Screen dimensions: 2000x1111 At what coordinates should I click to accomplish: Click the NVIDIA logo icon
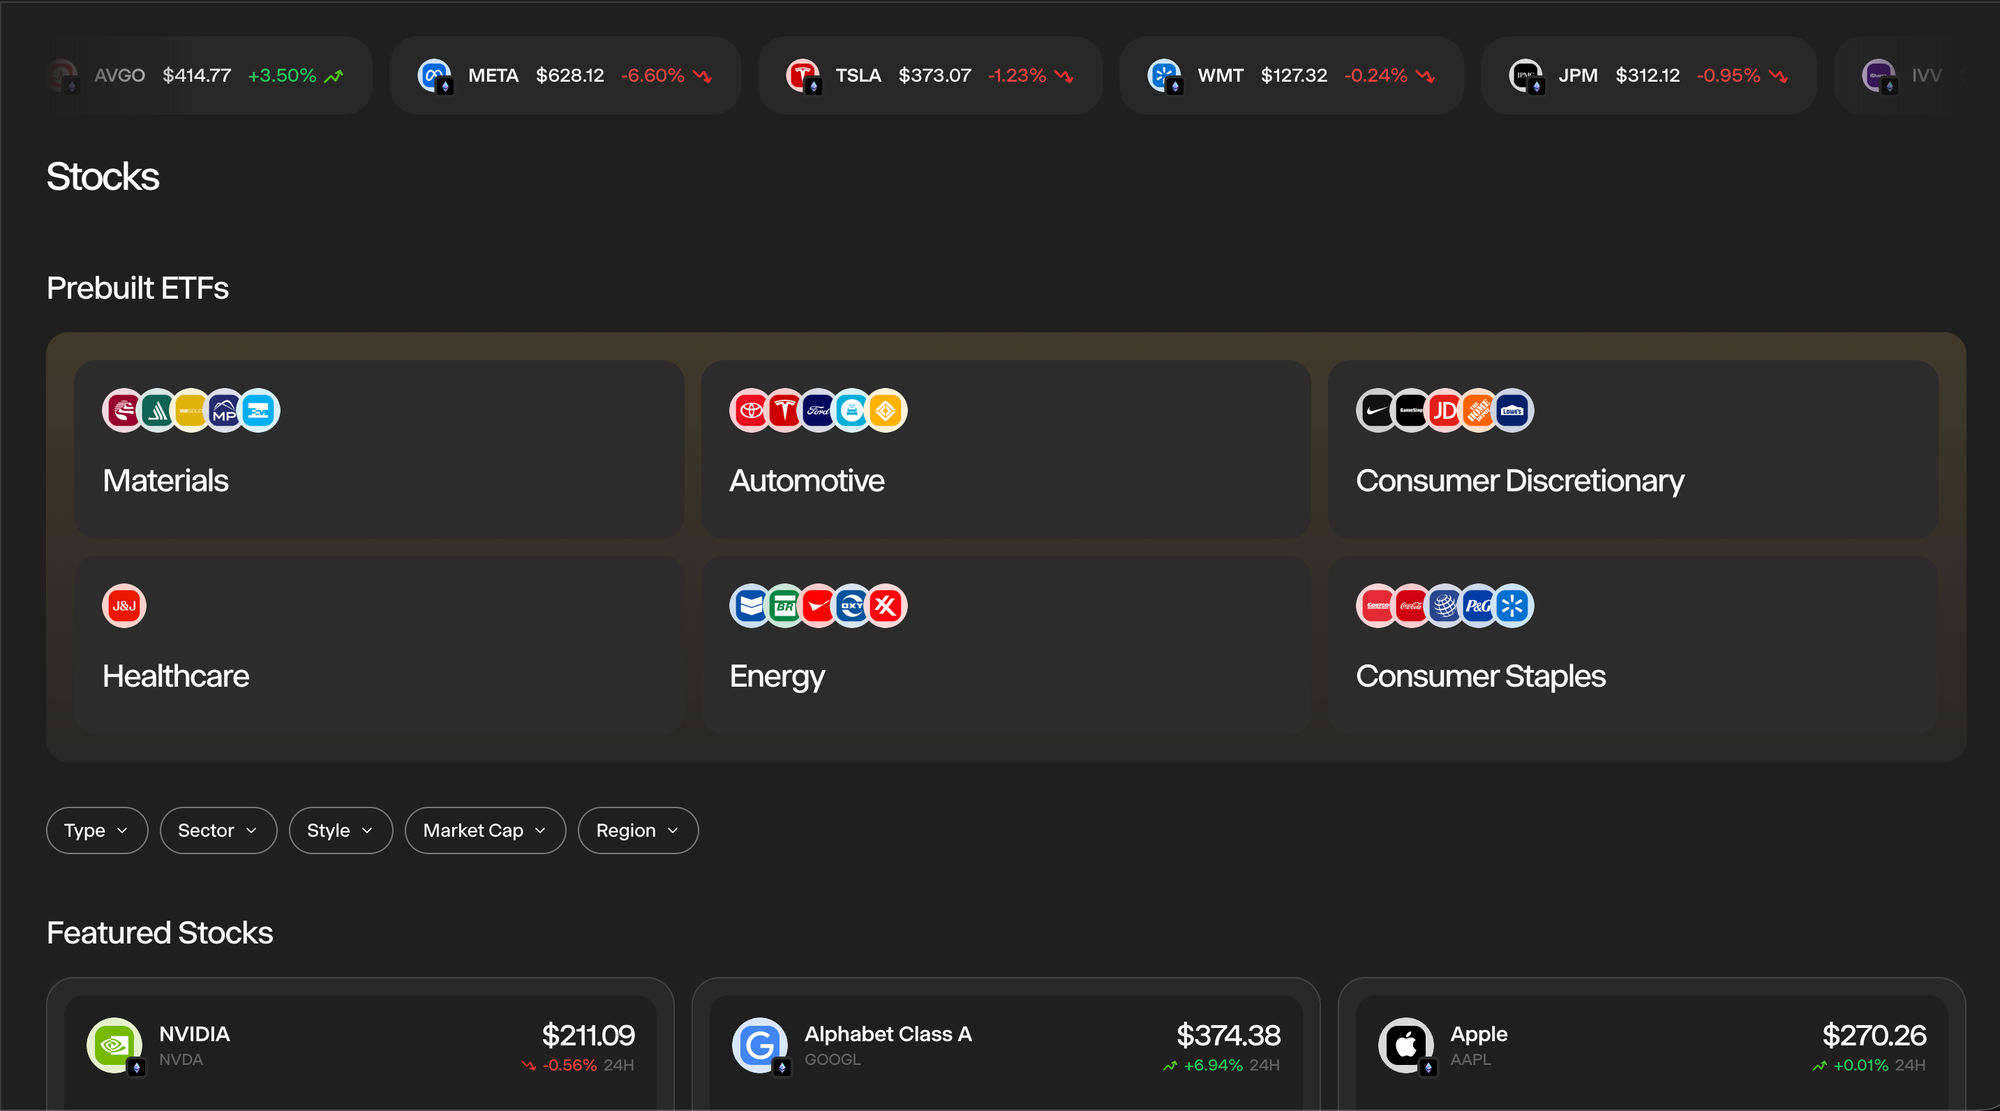click(x=115, y=1045)
